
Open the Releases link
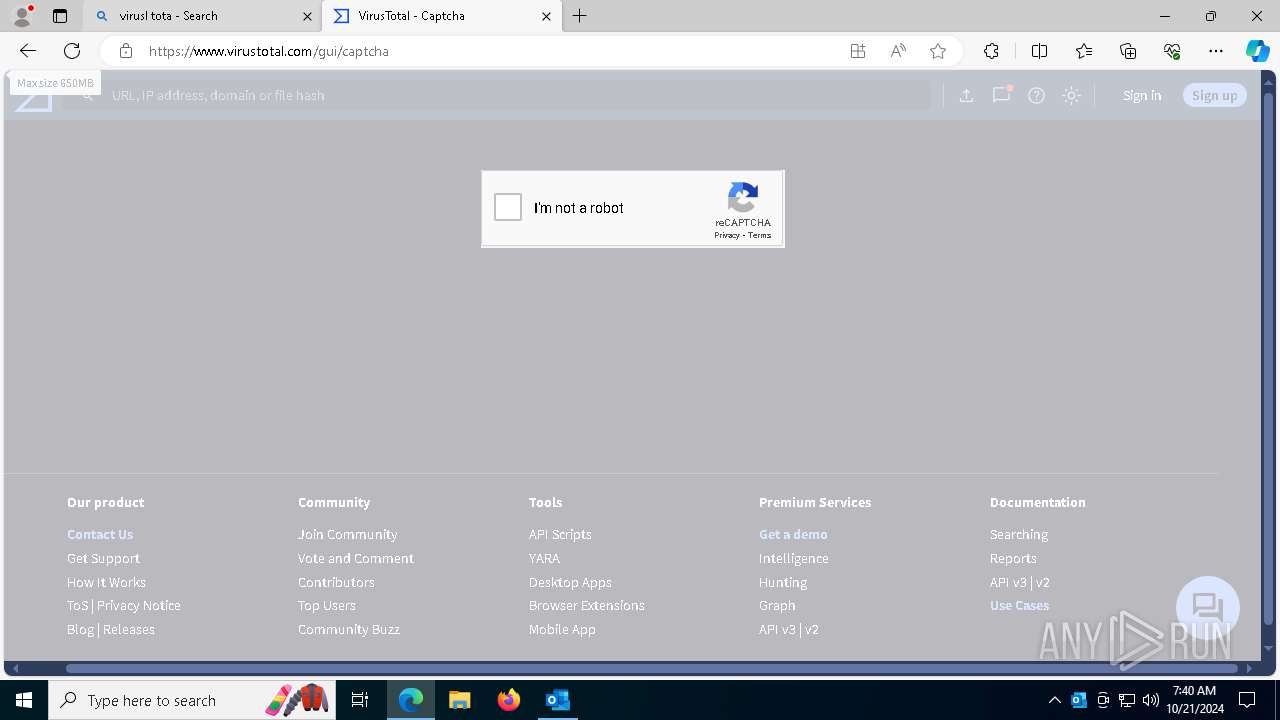click(129, 629)
